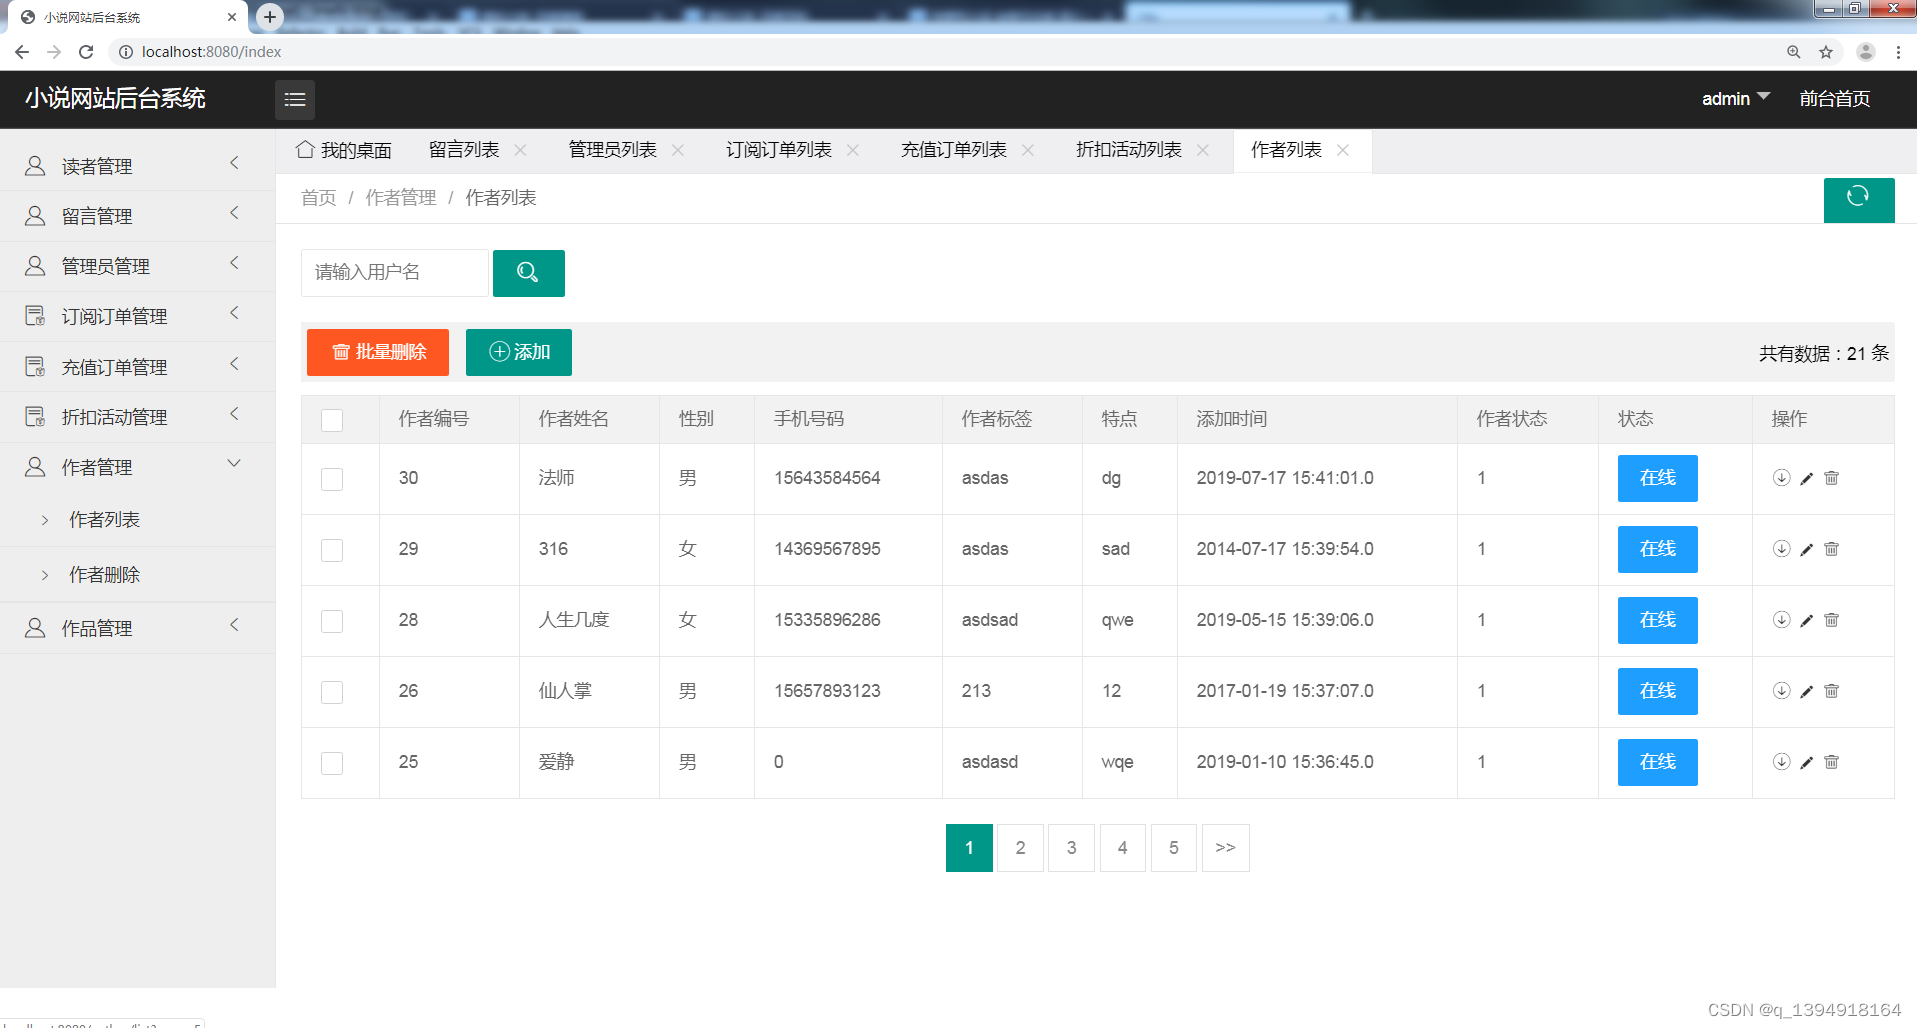The image size is (1917, 1028).
Task: Click the download icon for author 28
Action: 1781,620
